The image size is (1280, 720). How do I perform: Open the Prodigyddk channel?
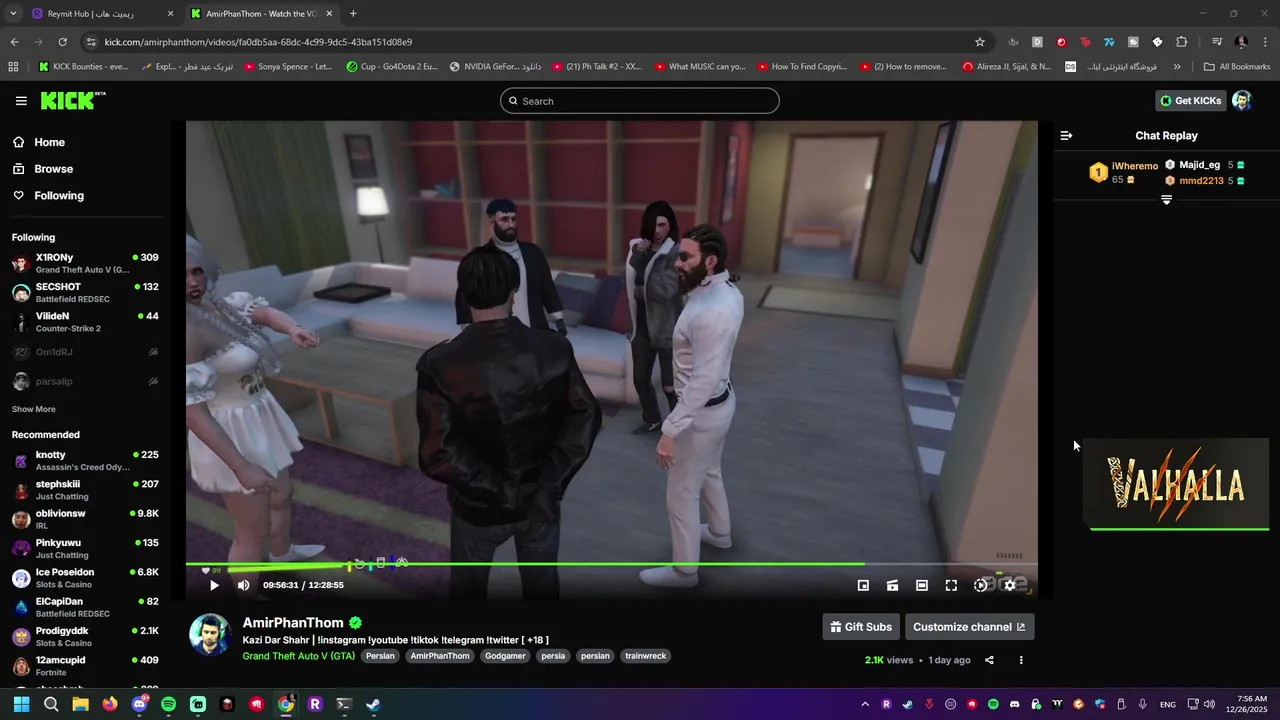[85, 636]
